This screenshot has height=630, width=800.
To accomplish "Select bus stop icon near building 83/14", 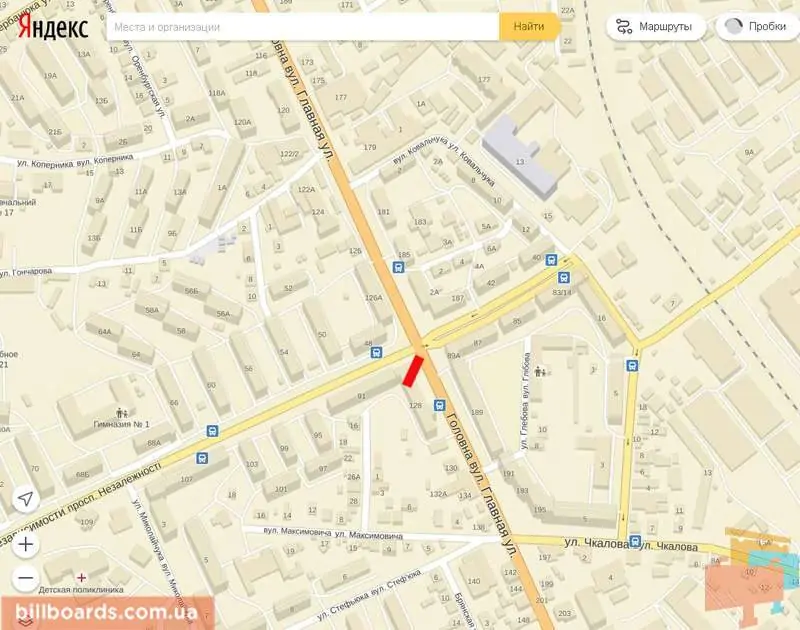I will click(563, 278).
